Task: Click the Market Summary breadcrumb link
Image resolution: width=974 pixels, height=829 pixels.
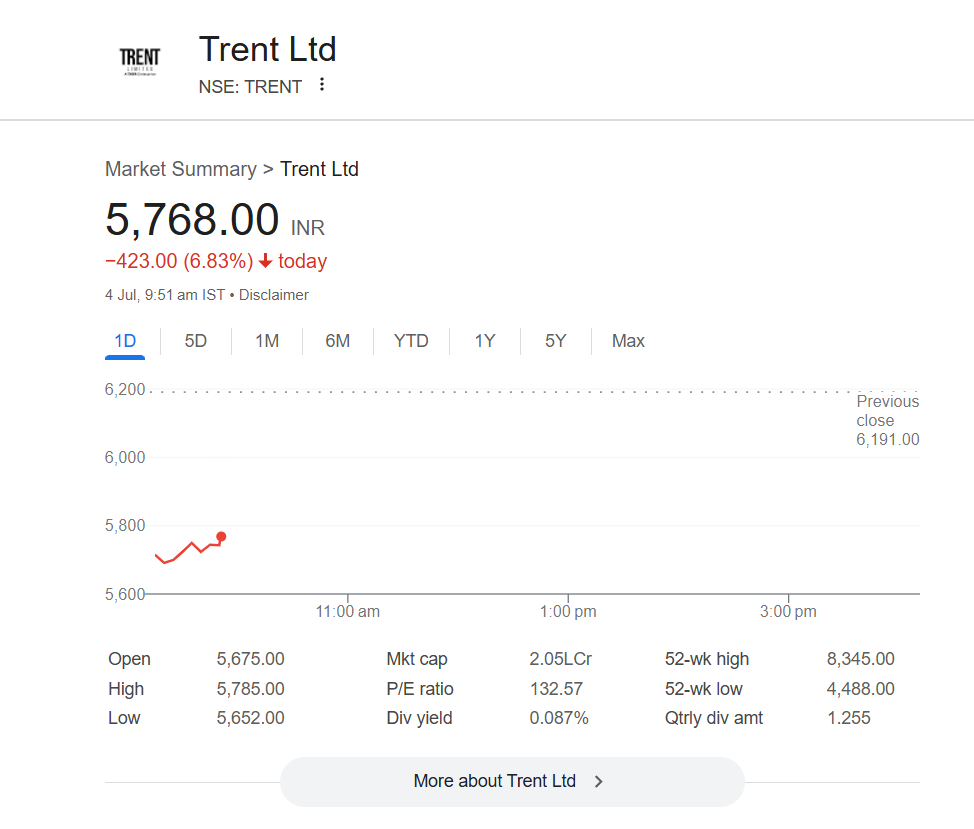Action: point(181,169)
